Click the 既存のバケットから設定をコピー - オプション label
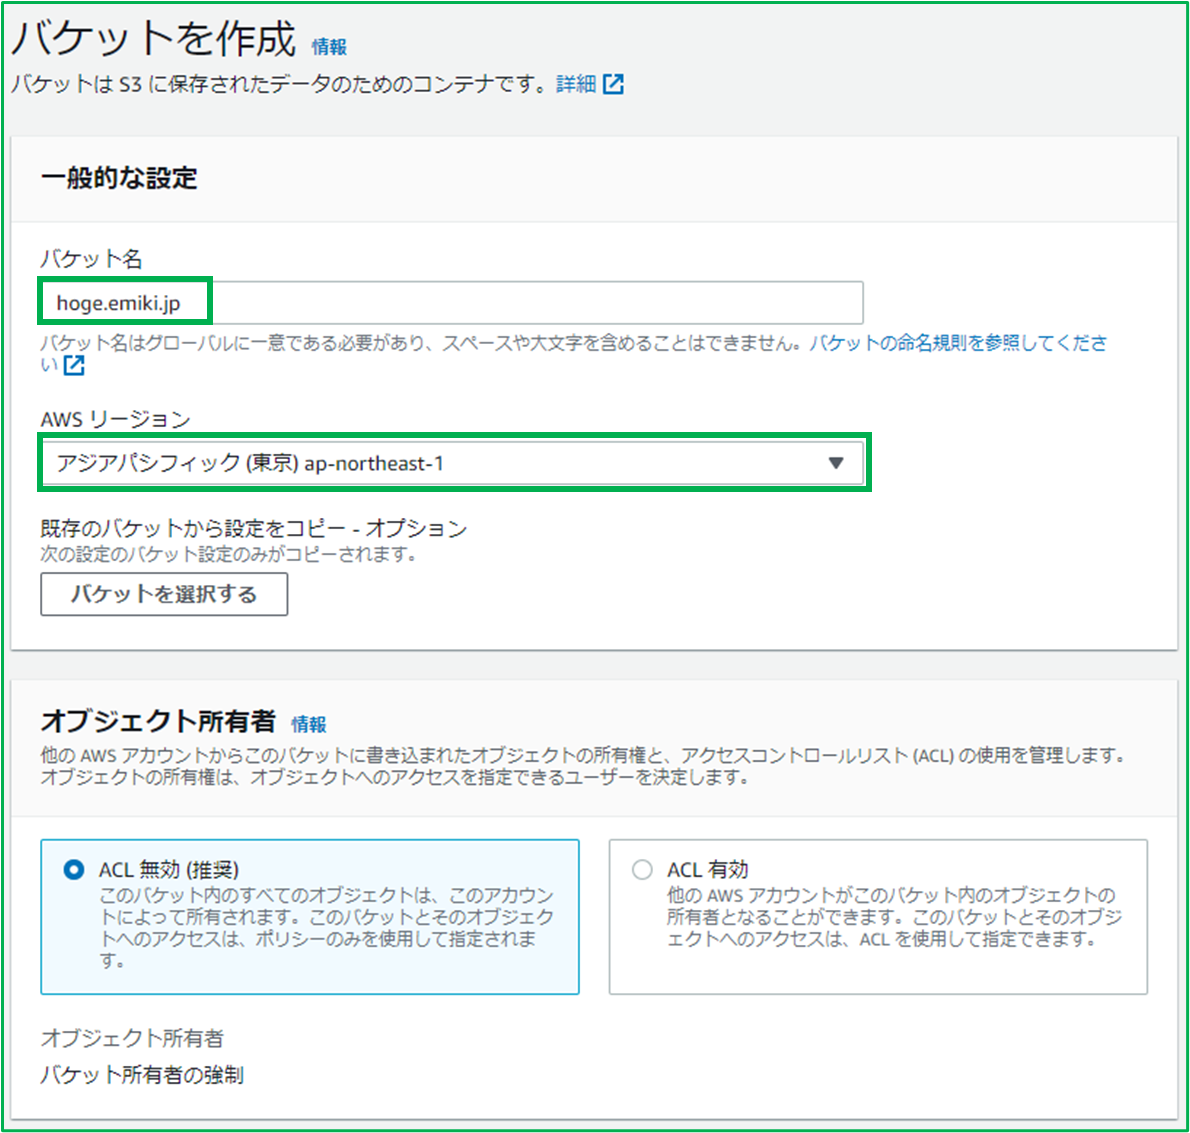Viewport: 1190px width, 1133px height. [253, 528]
